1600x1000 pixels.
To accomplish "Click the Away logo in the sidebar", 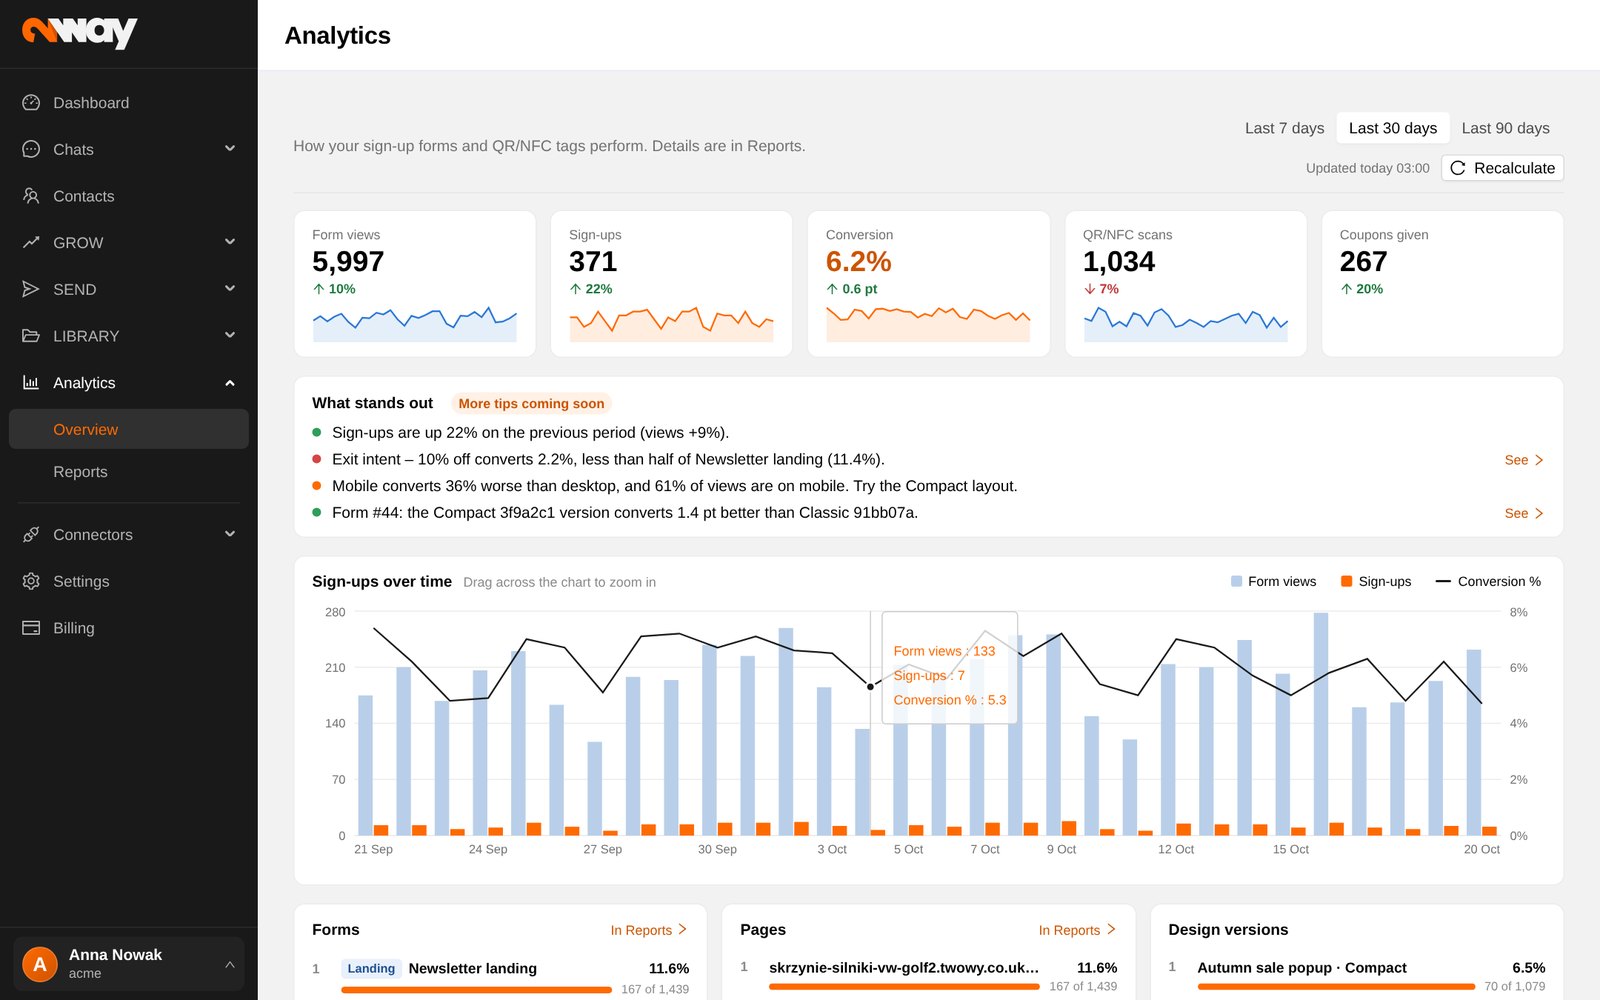I will pos(79,32).
